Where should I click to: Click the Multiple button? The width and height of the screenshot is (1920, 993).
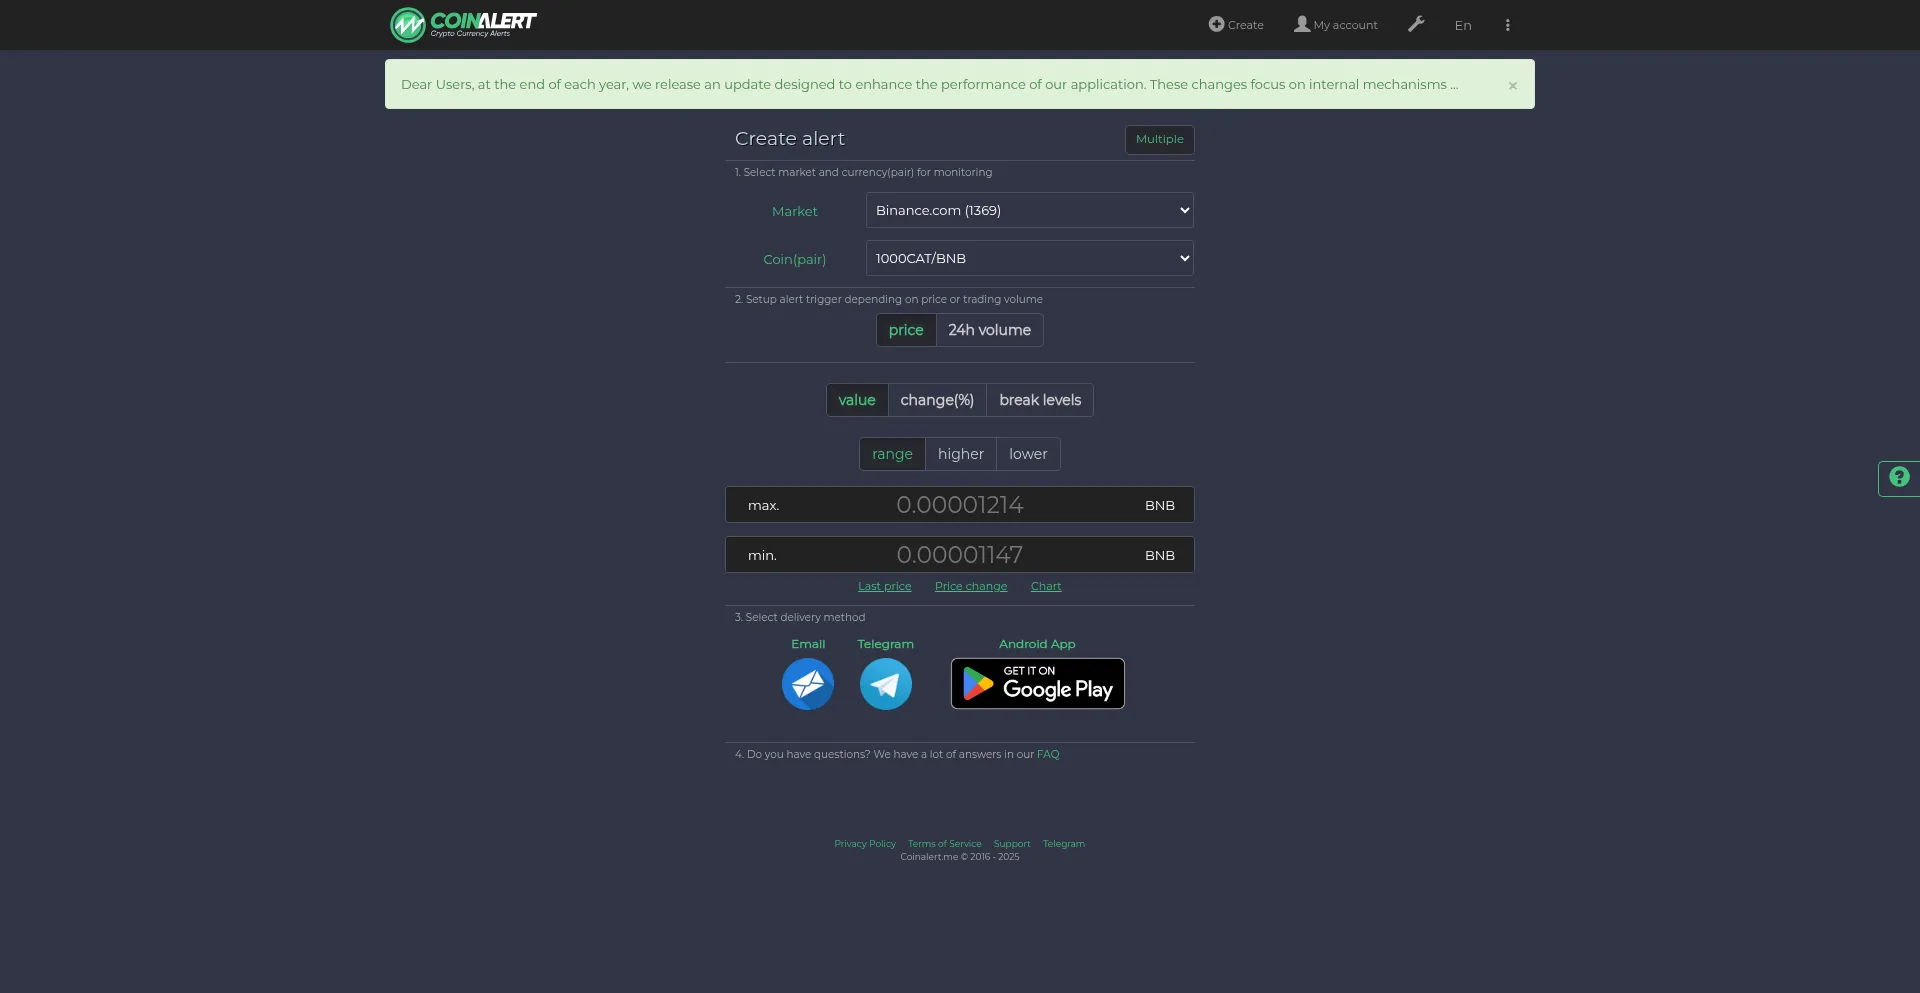1158,139
